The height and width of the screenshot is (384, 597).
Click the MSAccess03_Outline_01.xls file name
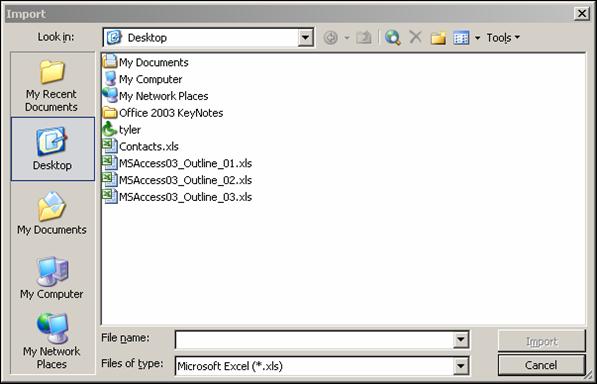click(x=185, y=163)
